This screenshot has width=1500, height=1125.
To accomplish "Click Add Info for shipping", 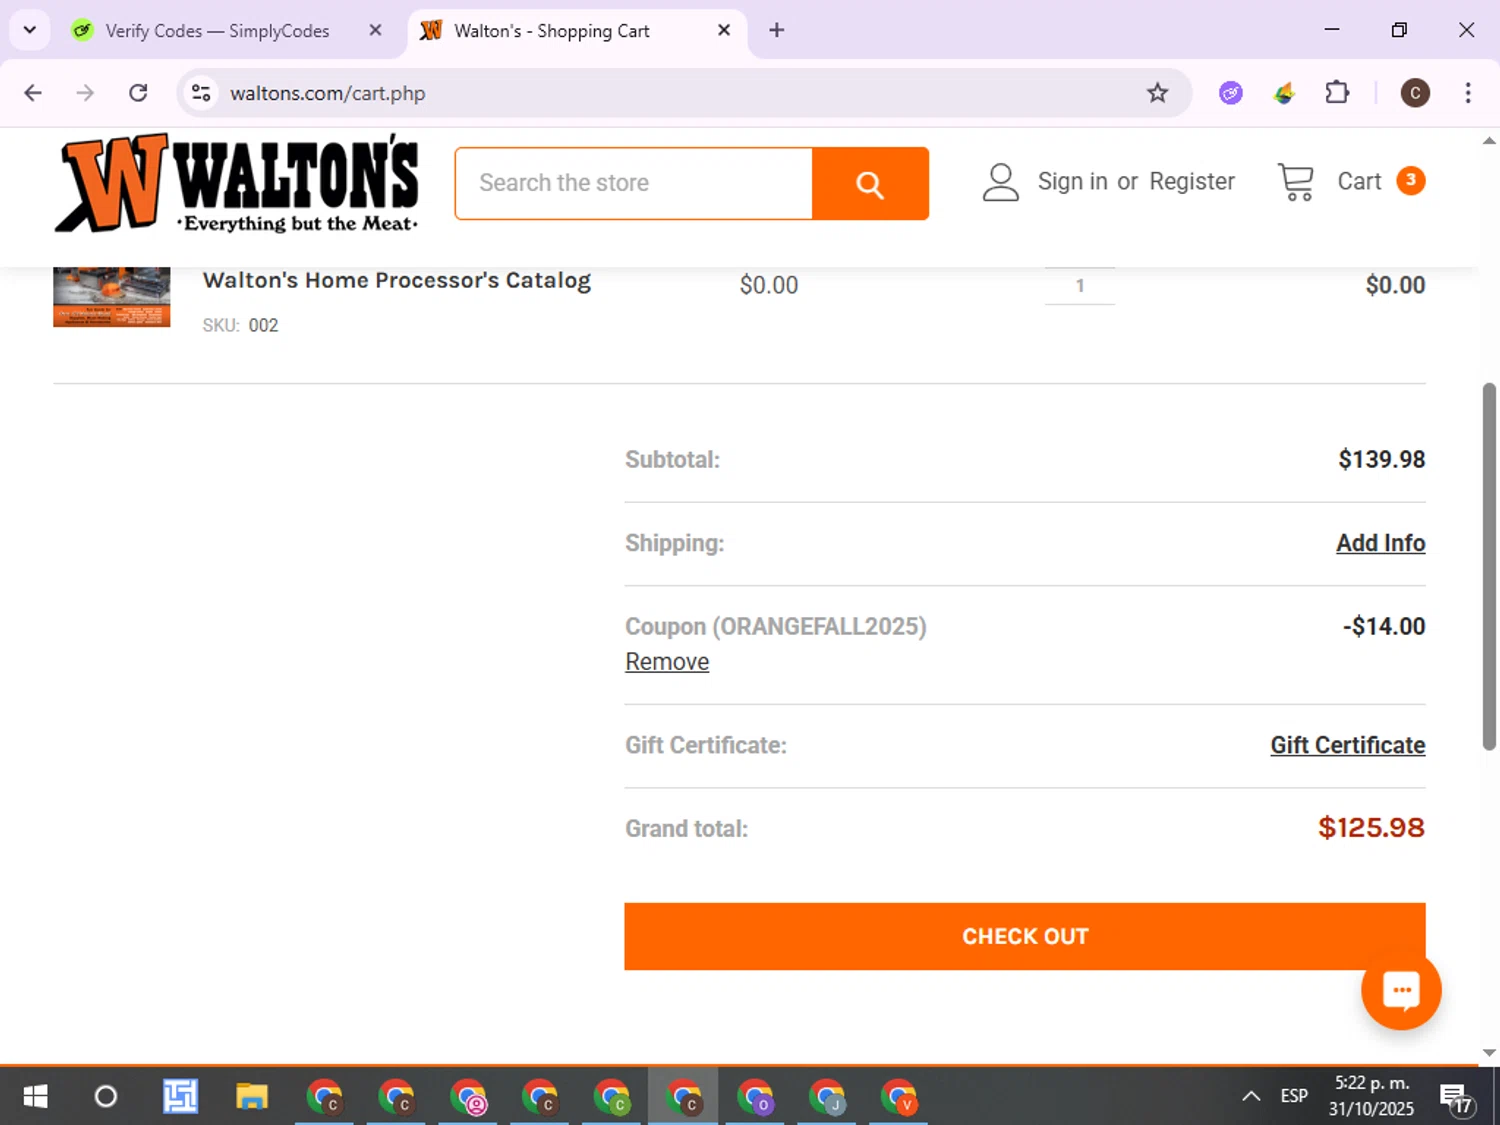I will point(1381,543).
